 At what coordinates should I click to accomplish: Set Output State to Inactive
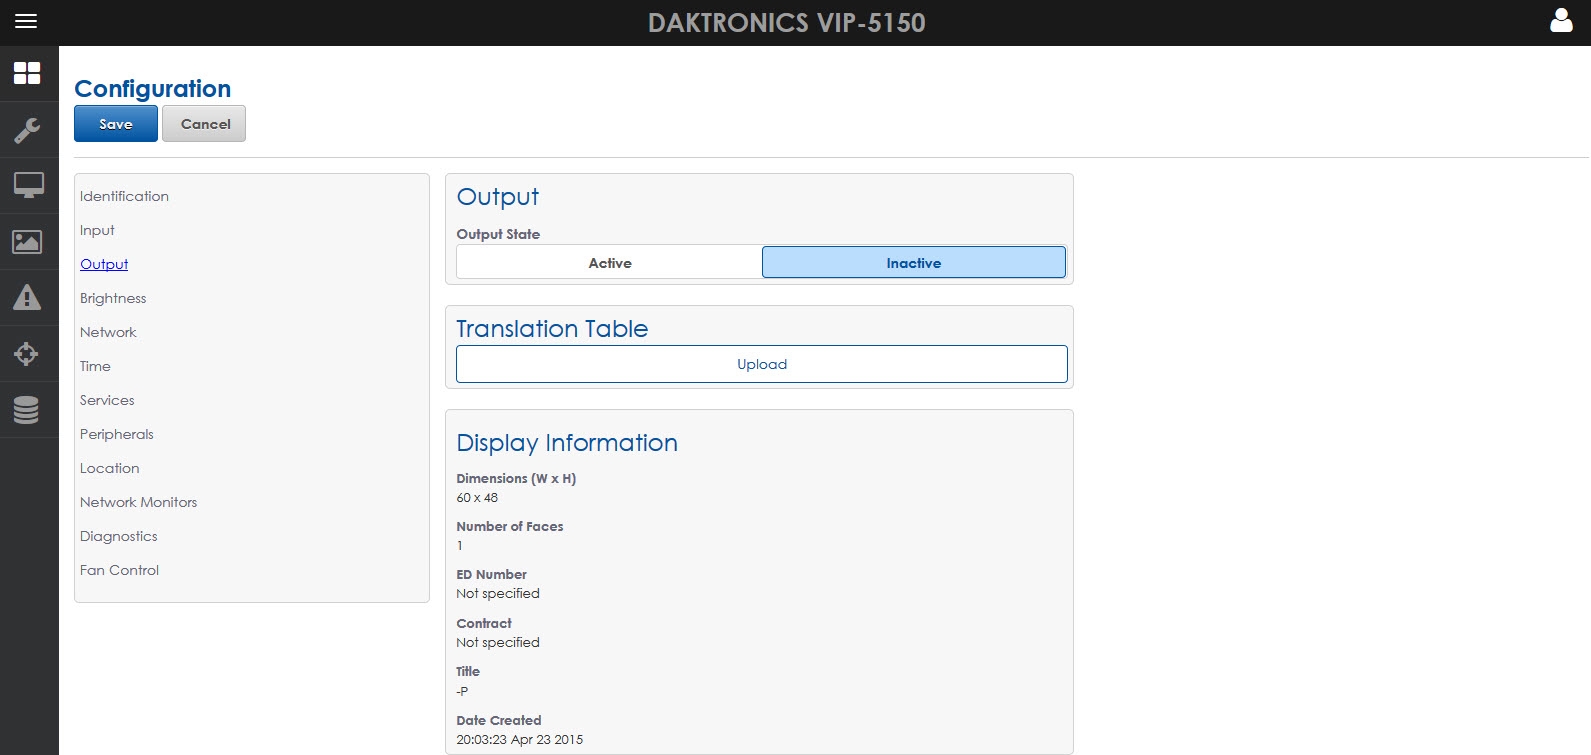(x=913, y=263)
